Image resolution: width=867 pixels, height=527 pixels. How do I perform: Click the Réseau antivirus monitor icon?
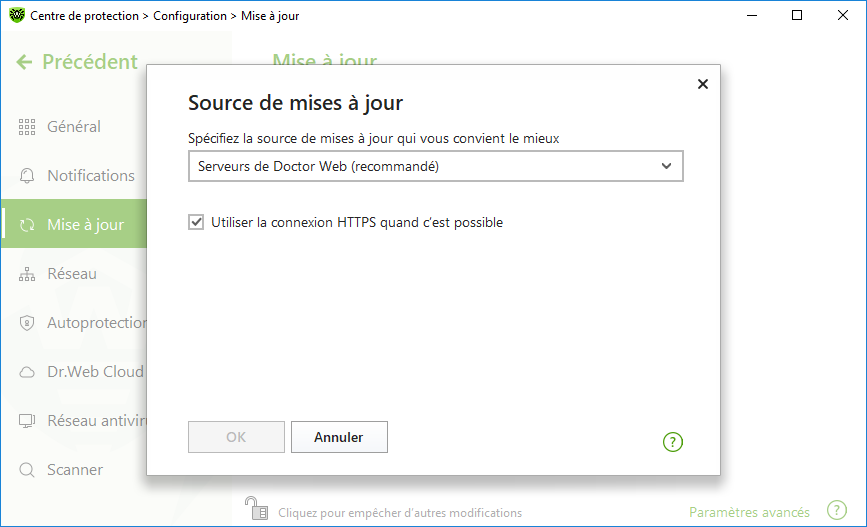27,421
